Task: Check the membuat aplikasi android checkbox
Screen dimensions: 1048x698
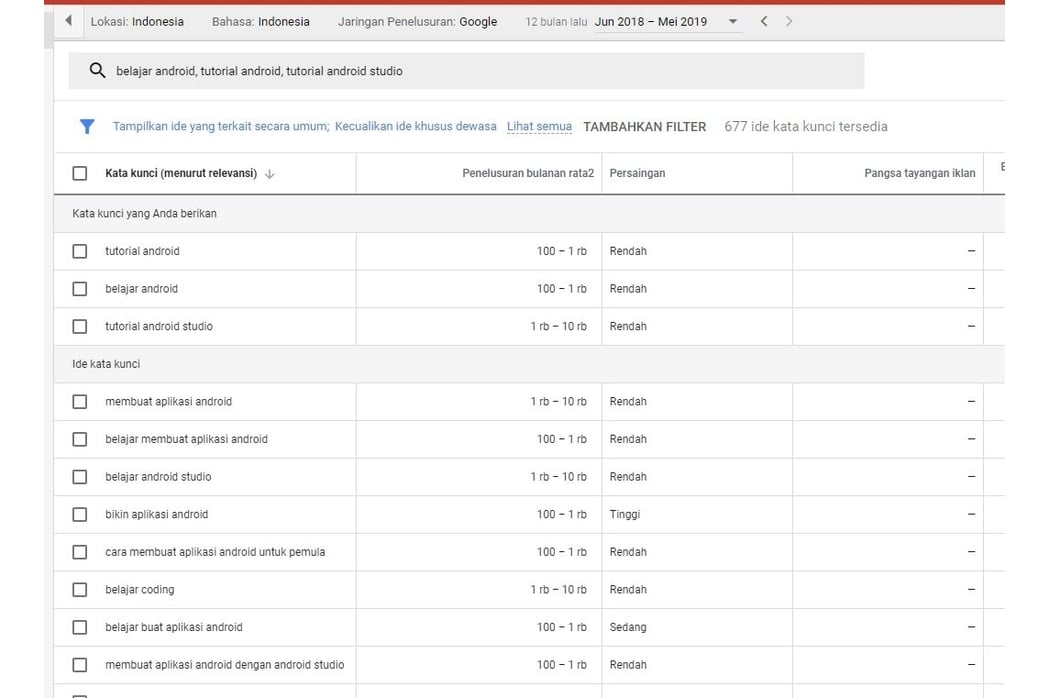Action: click(80, 401)
